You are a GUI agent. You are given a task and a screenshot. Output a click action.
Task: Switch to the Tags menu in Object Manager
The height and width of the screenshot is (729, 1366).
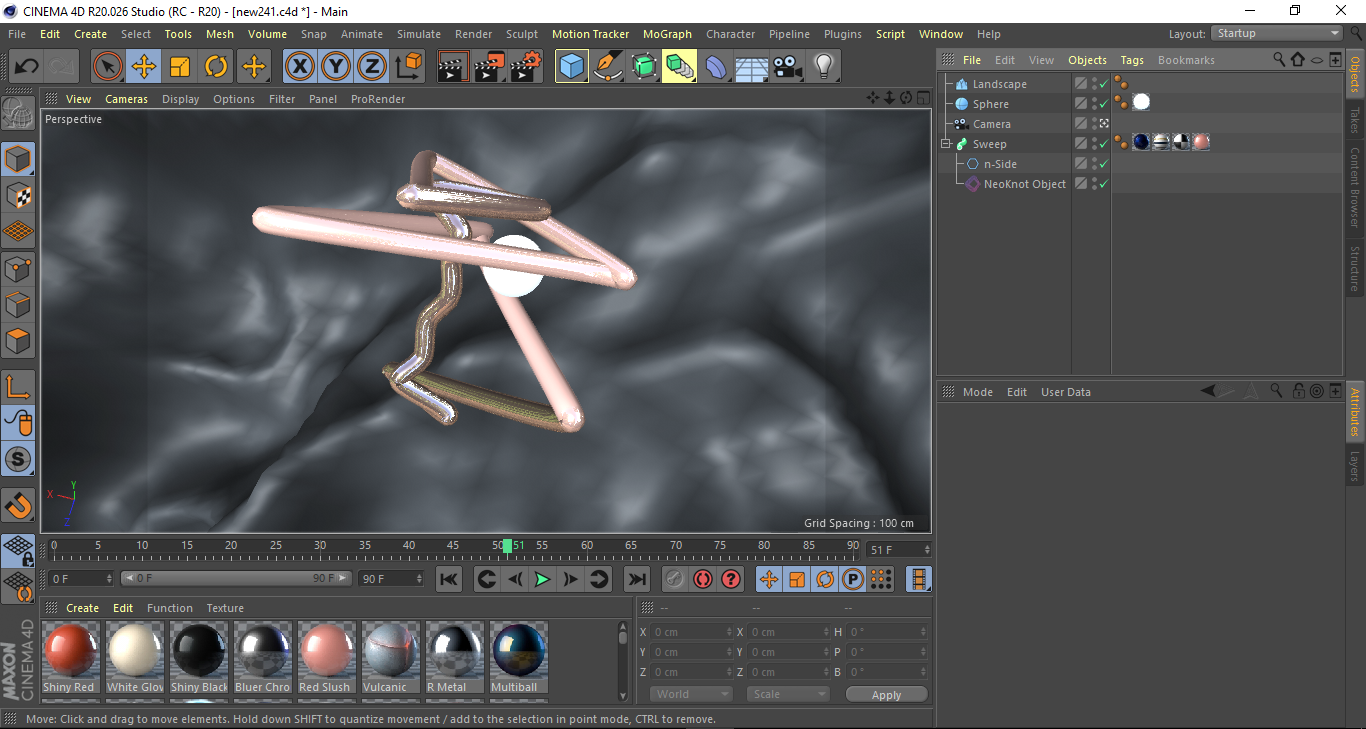coord(1132,60)
